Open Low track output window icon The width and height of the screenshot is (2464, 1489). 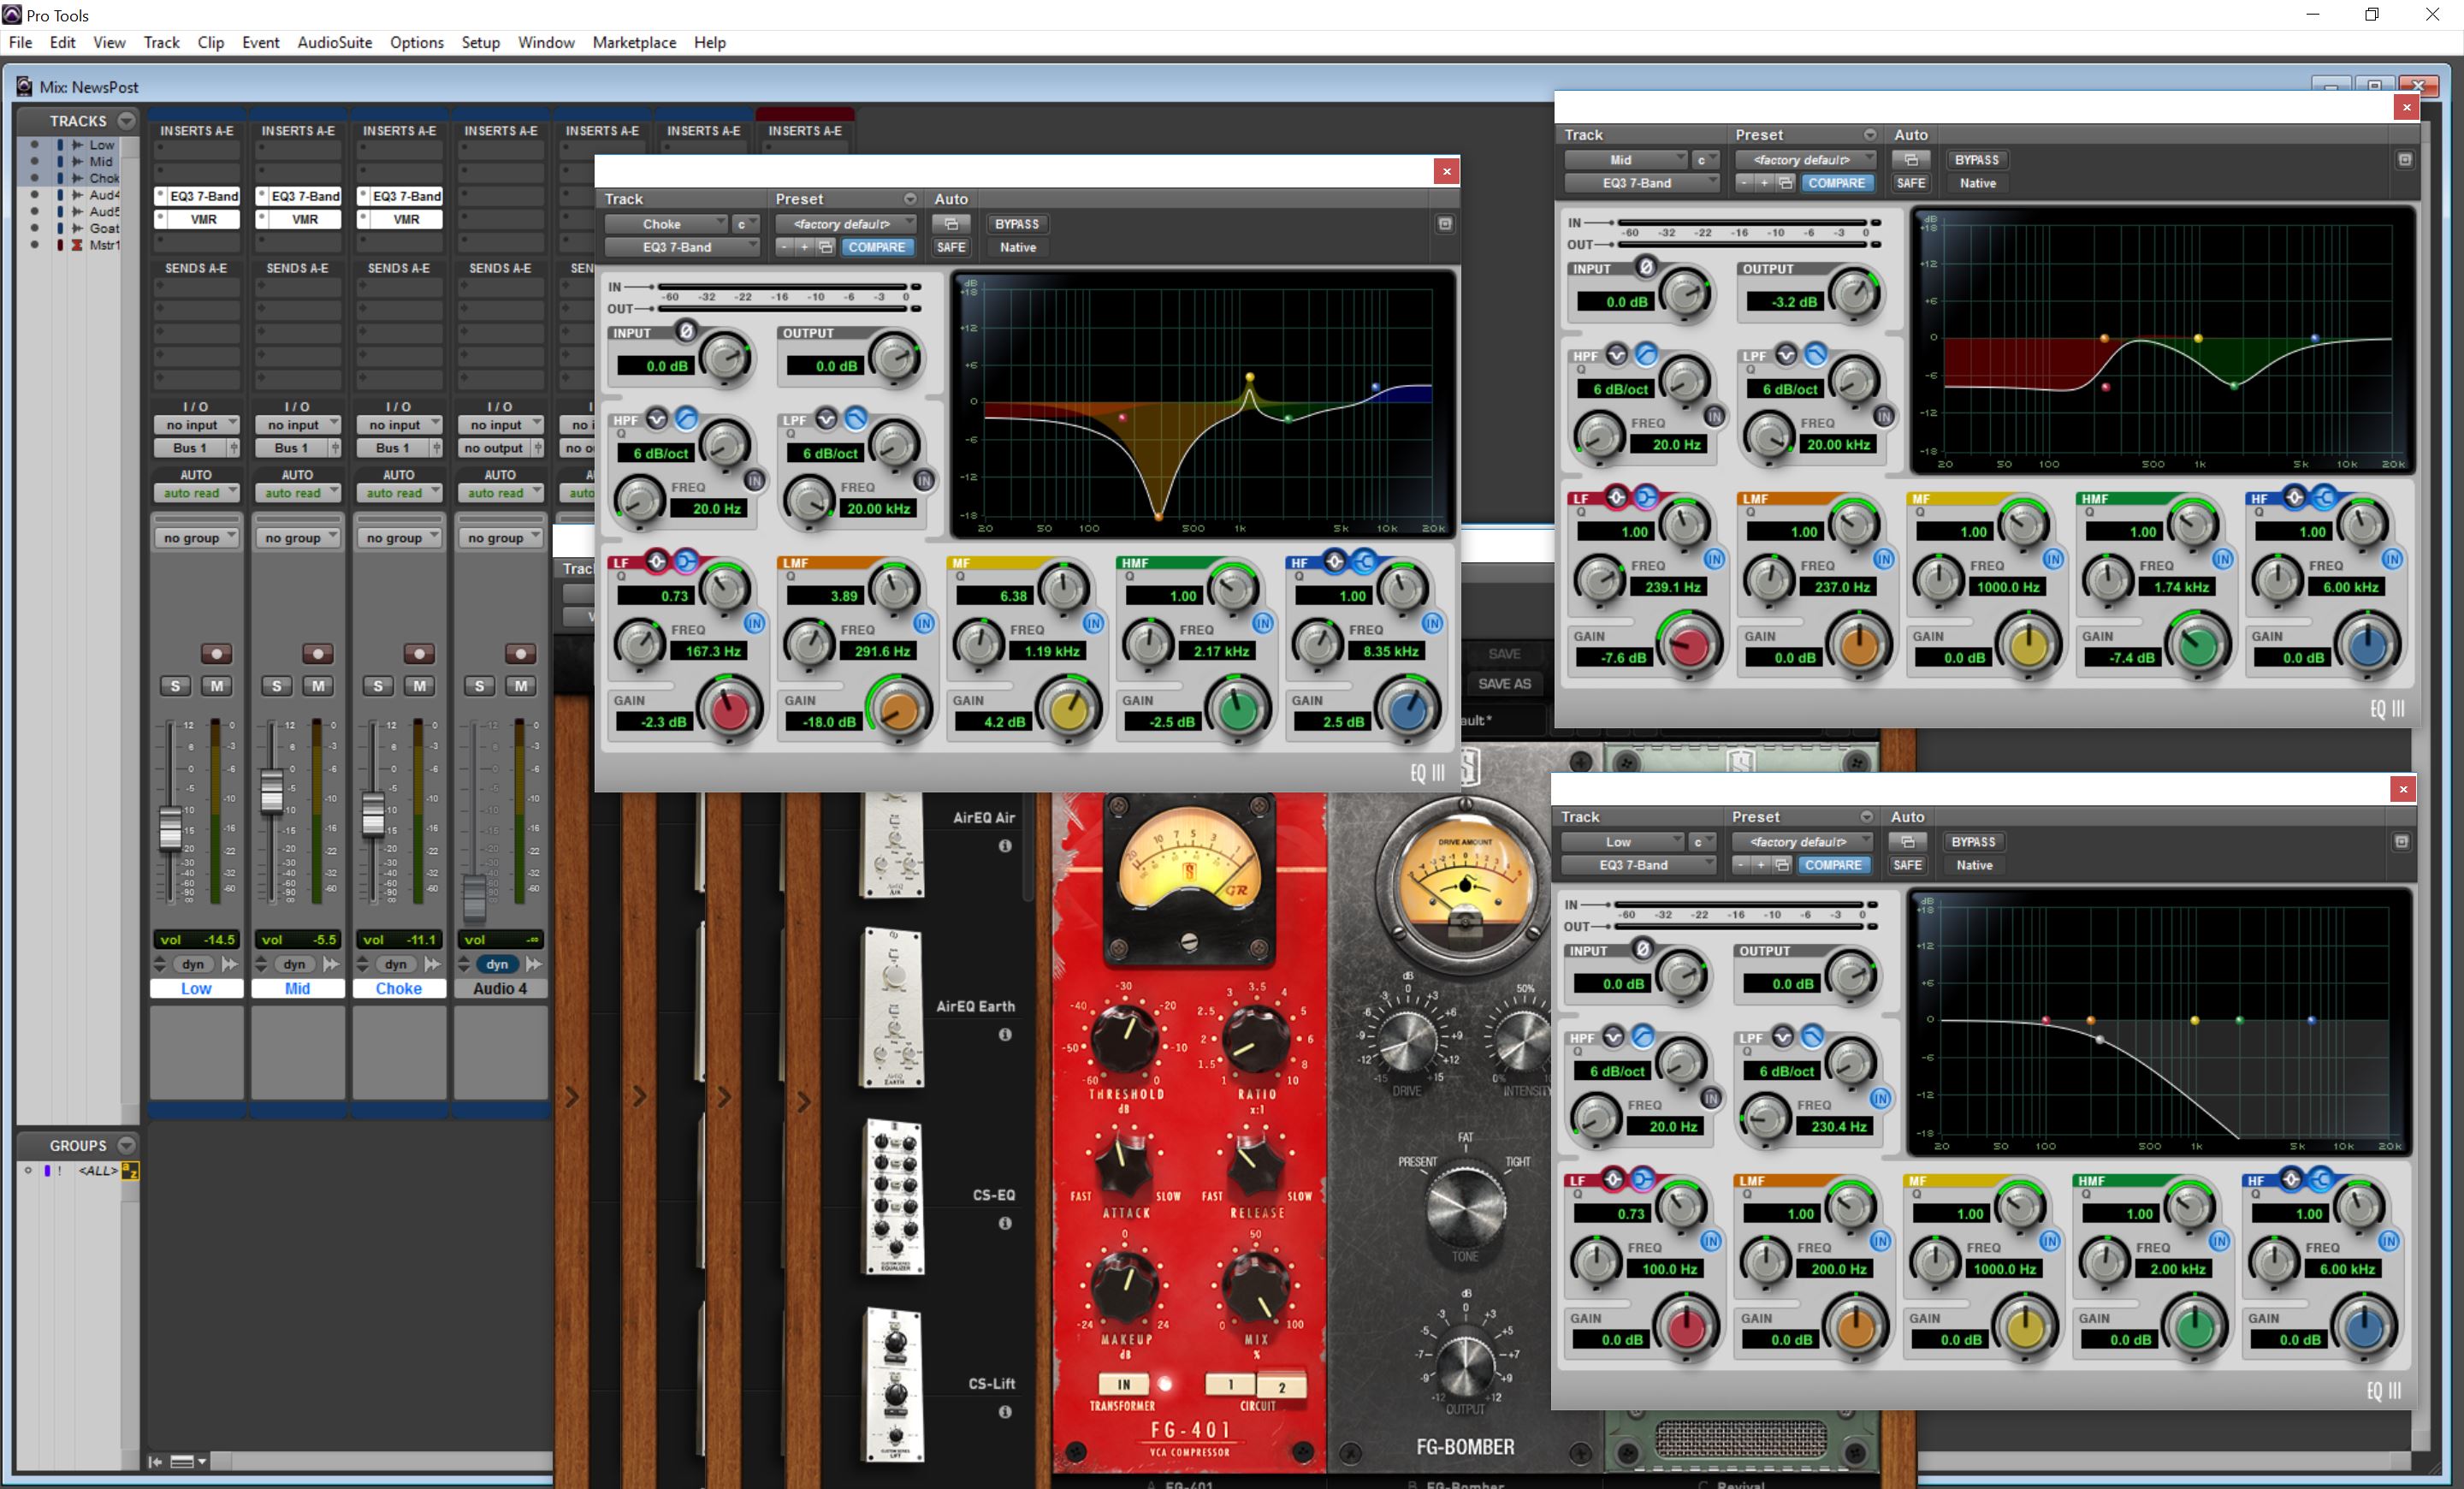tap(233, 448)
